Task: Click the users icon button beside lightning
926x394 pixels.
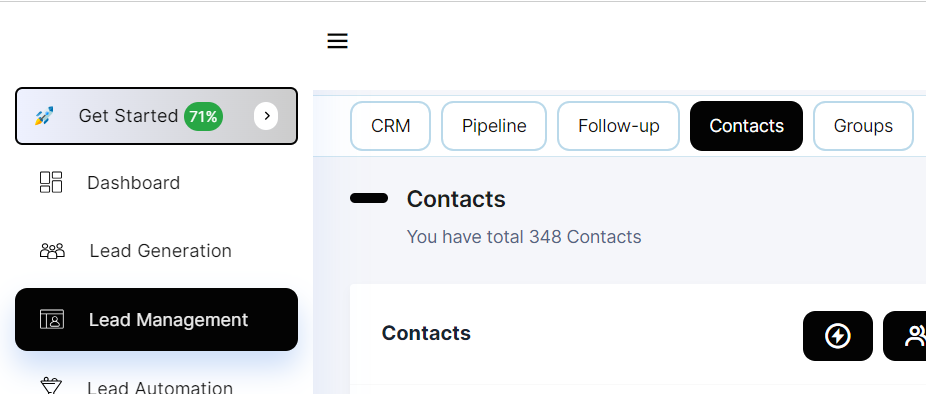Action: (905, 336)
